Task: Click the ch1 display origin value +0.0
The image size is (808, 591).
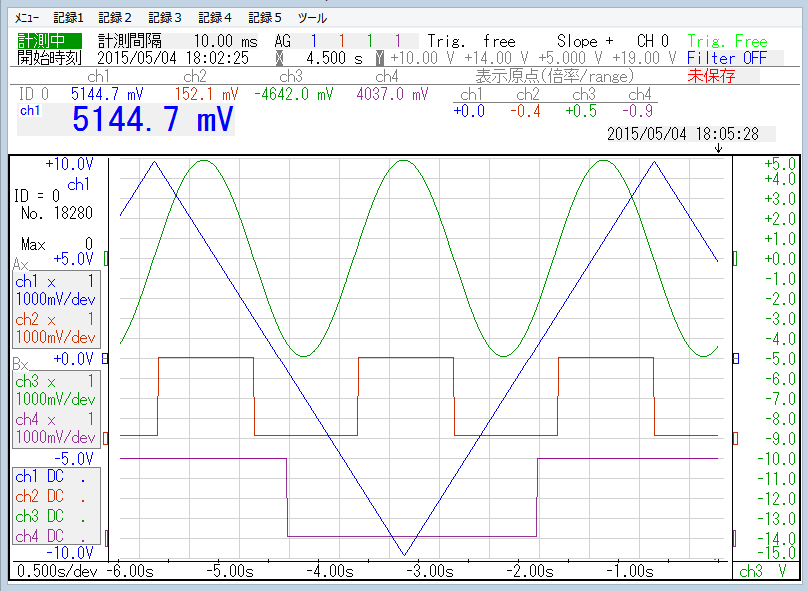Action: coord(469,111)
